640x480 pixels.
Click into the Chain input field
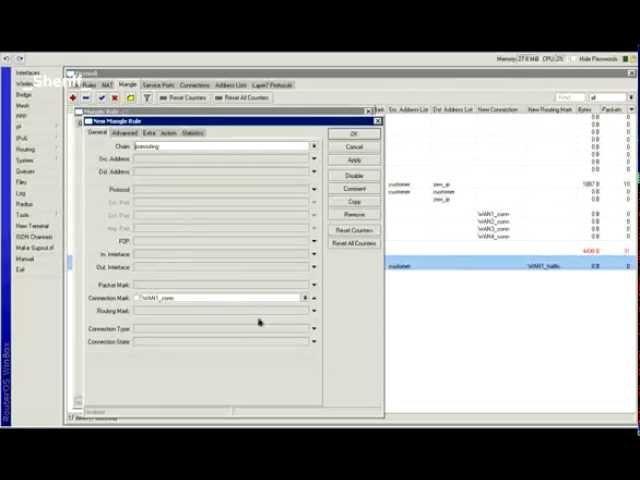222,146
